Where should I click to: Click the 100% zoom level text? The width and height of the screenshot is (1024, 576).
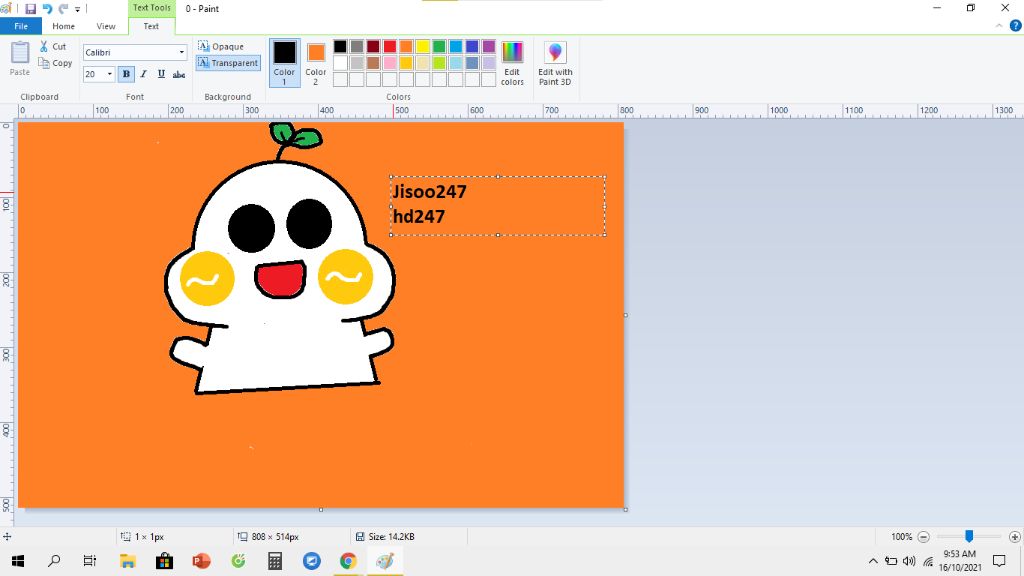902,537
